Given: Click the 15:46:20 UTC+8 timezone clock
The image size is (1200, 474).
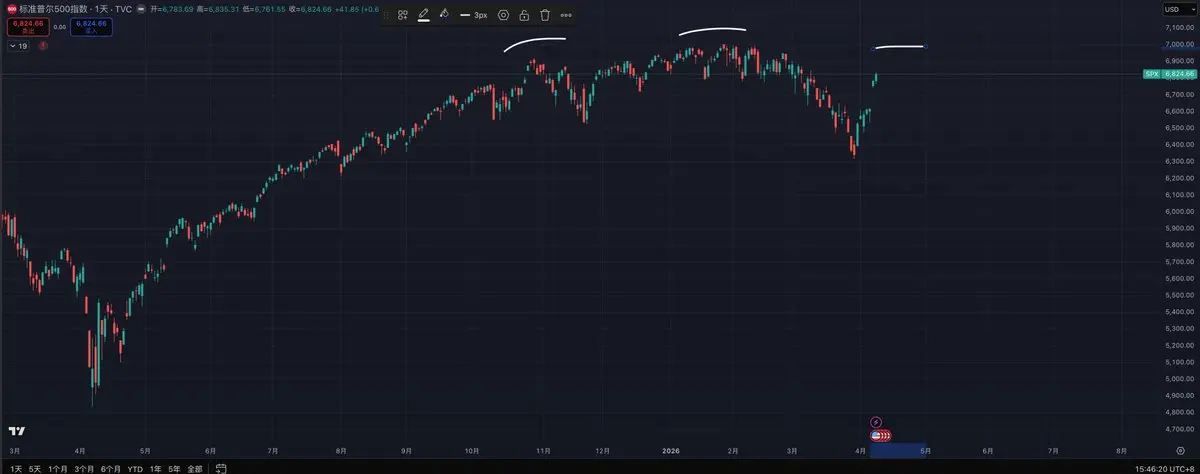Looking at the screenshot, I should click(x=1164, y=468).
